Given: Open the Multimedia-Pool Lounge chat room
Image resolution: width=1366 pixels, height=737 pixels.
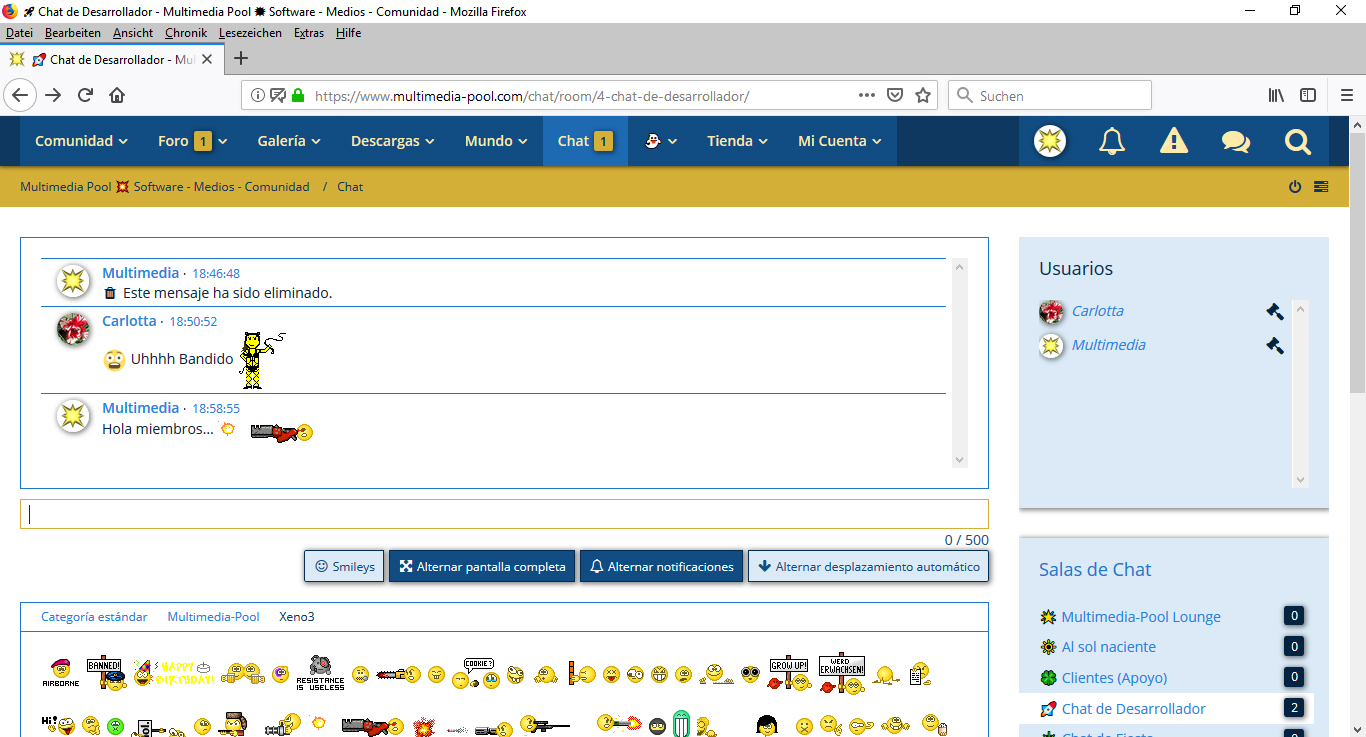Looking at the screenshot, I should (1140, 617).
